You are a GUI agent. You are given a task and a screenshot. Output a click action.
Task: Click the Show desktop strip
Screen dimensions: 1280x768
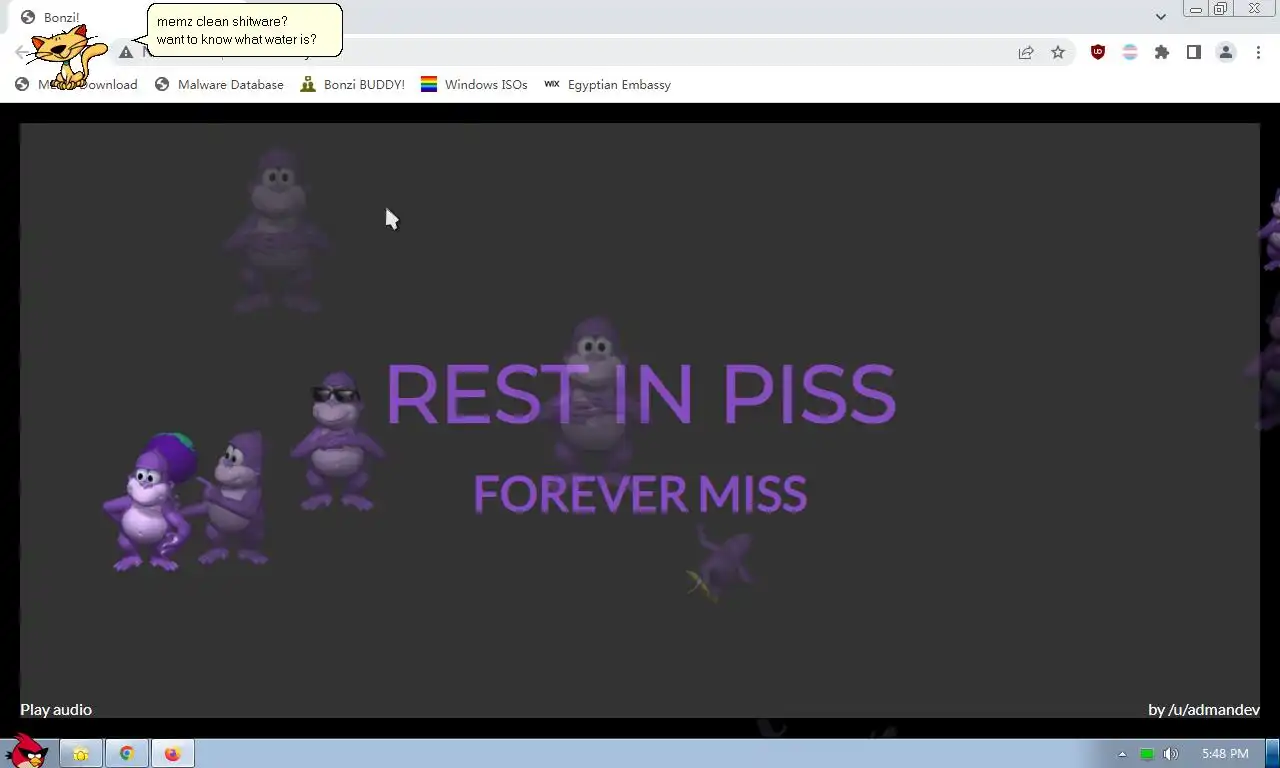coord(1273,754)
